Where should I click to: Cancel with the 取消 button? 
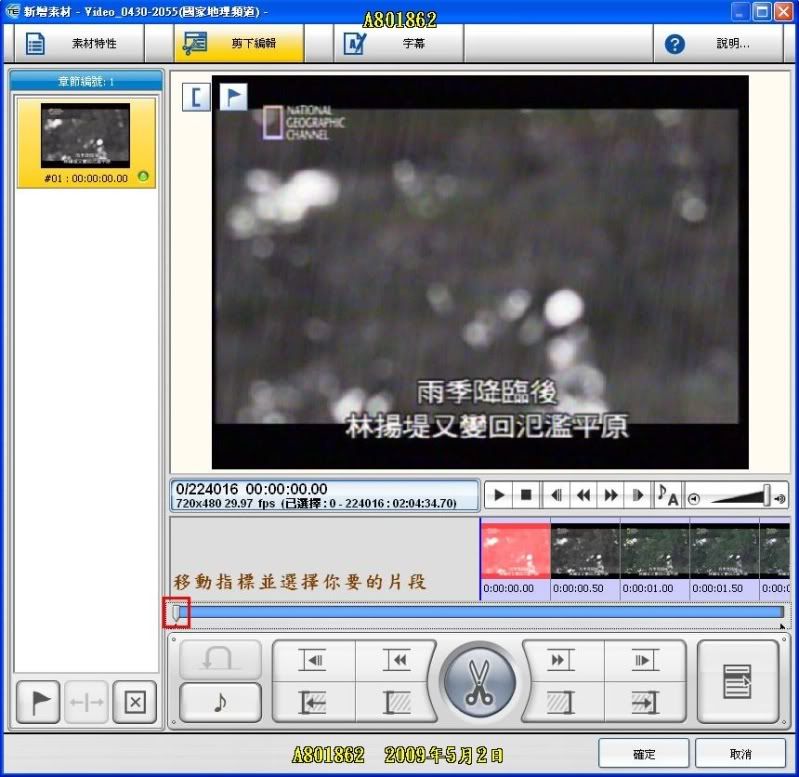tap(740, 753)
